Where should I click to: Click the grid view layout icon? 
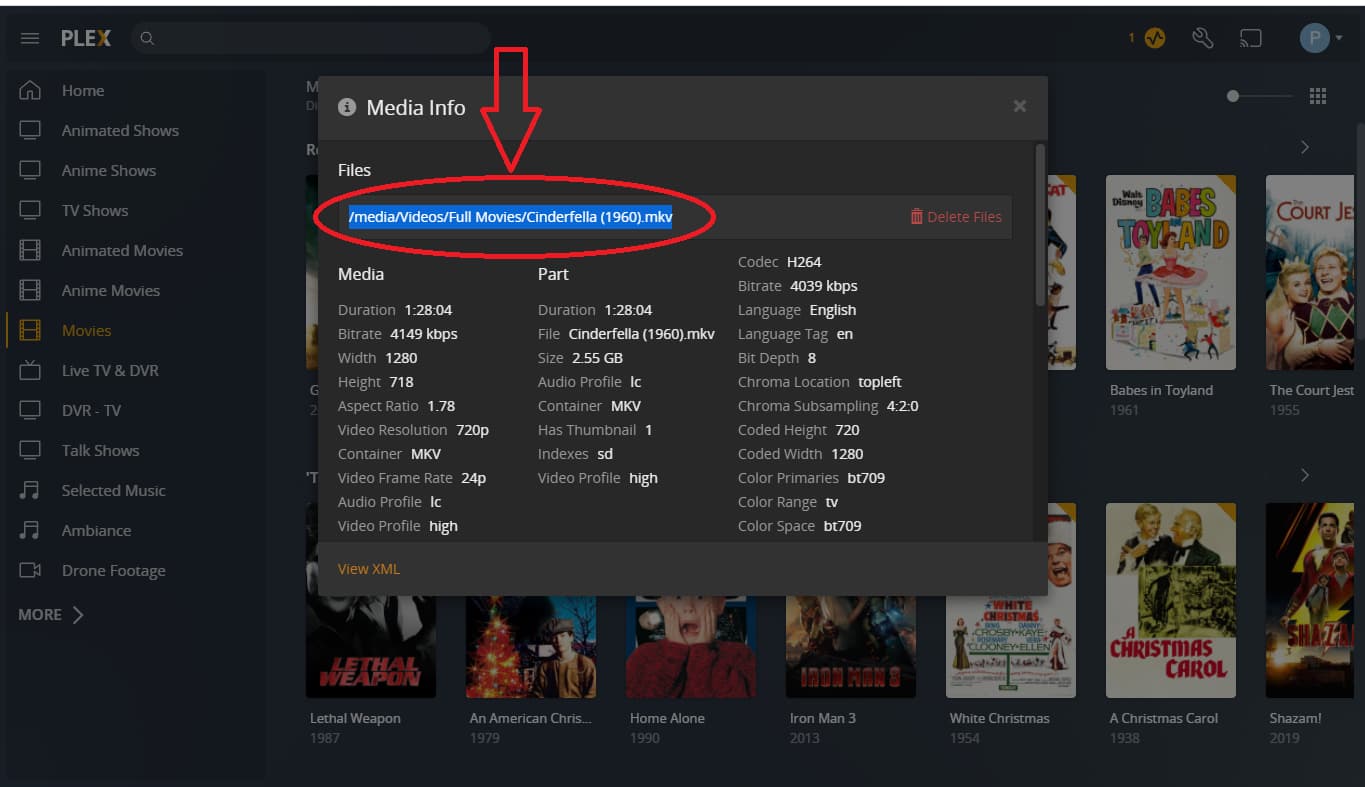click(x=1318, y=96)
